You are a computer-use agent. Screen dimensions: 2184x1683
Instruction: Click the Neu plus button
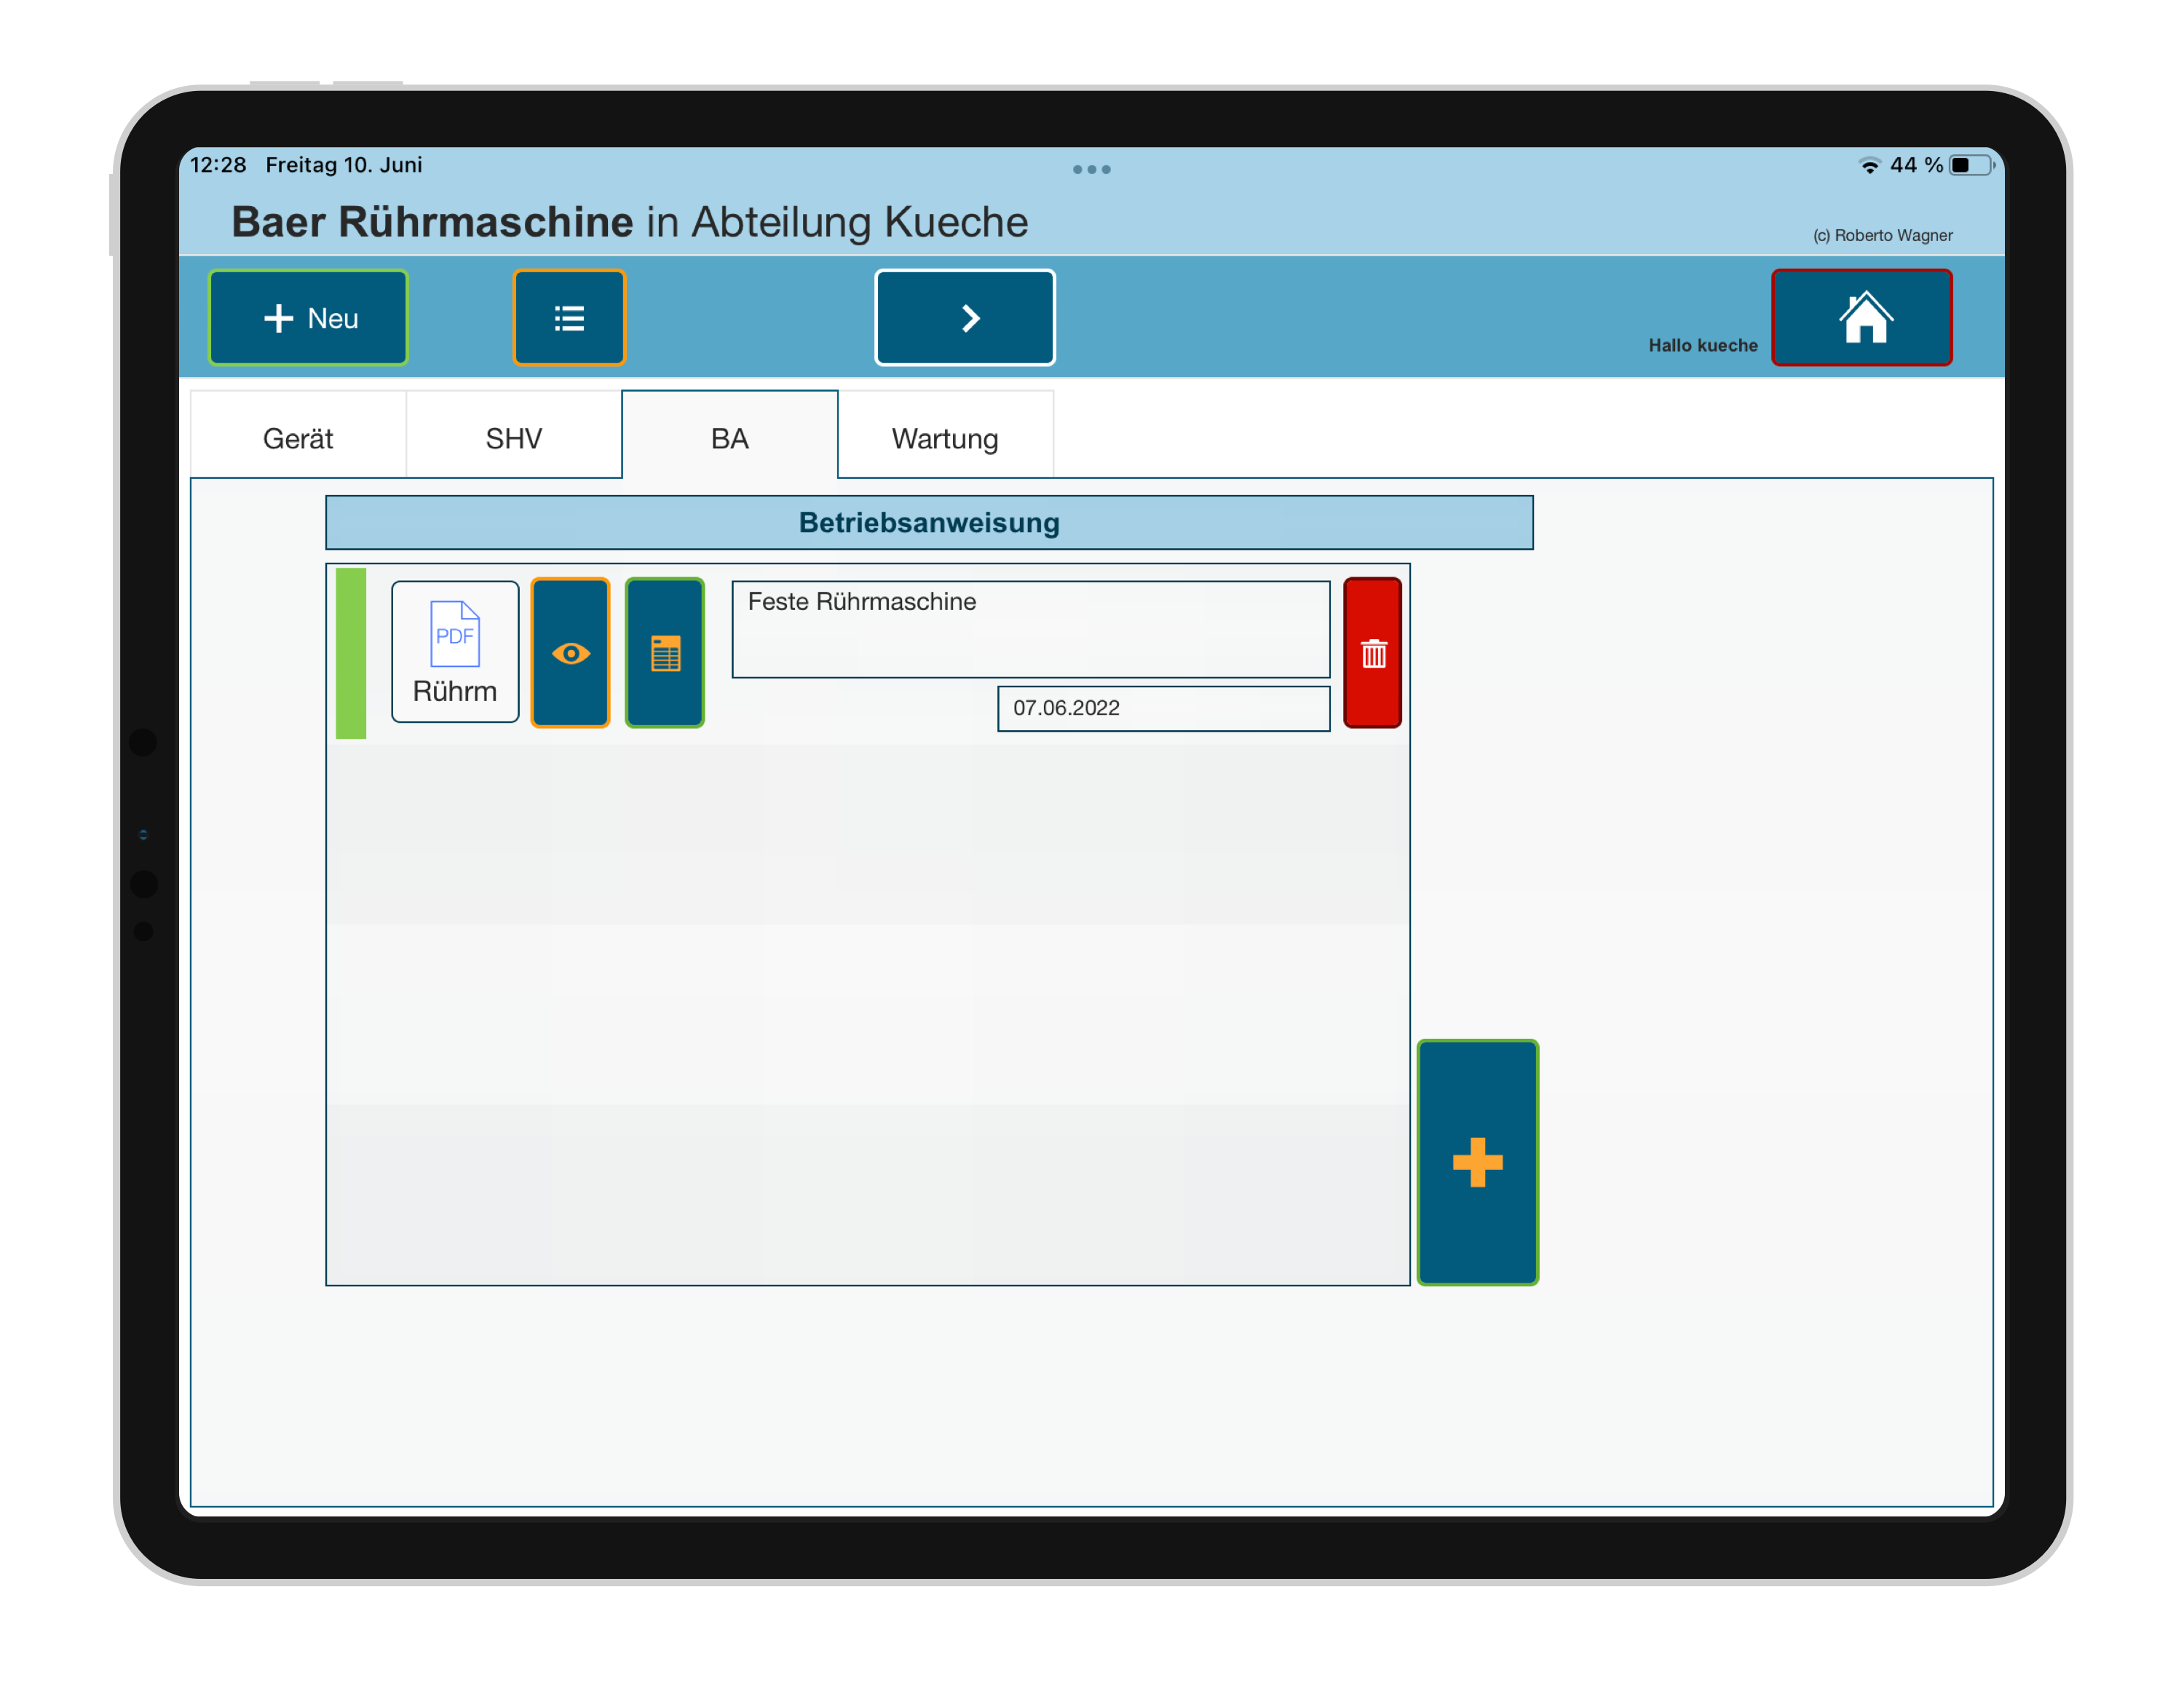(x=308, y=318)
